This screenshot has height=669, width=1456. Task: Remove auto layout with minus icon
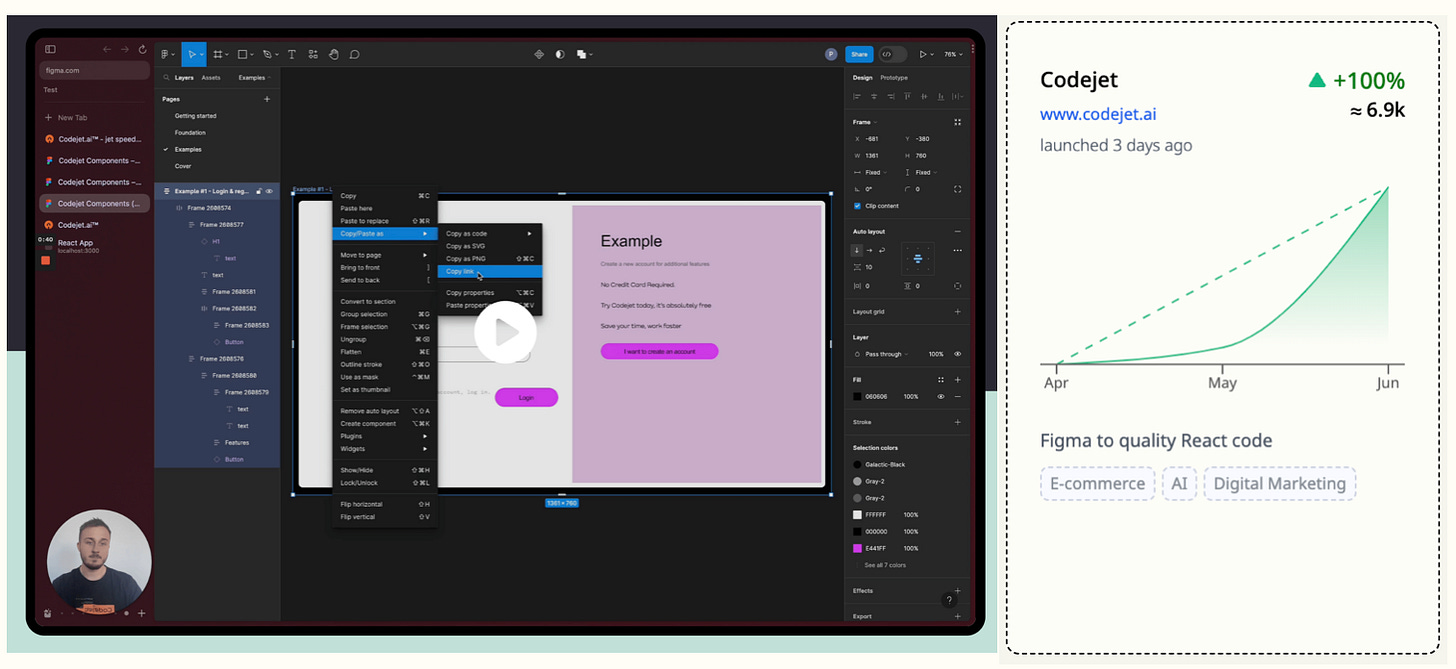coord(957,231)
